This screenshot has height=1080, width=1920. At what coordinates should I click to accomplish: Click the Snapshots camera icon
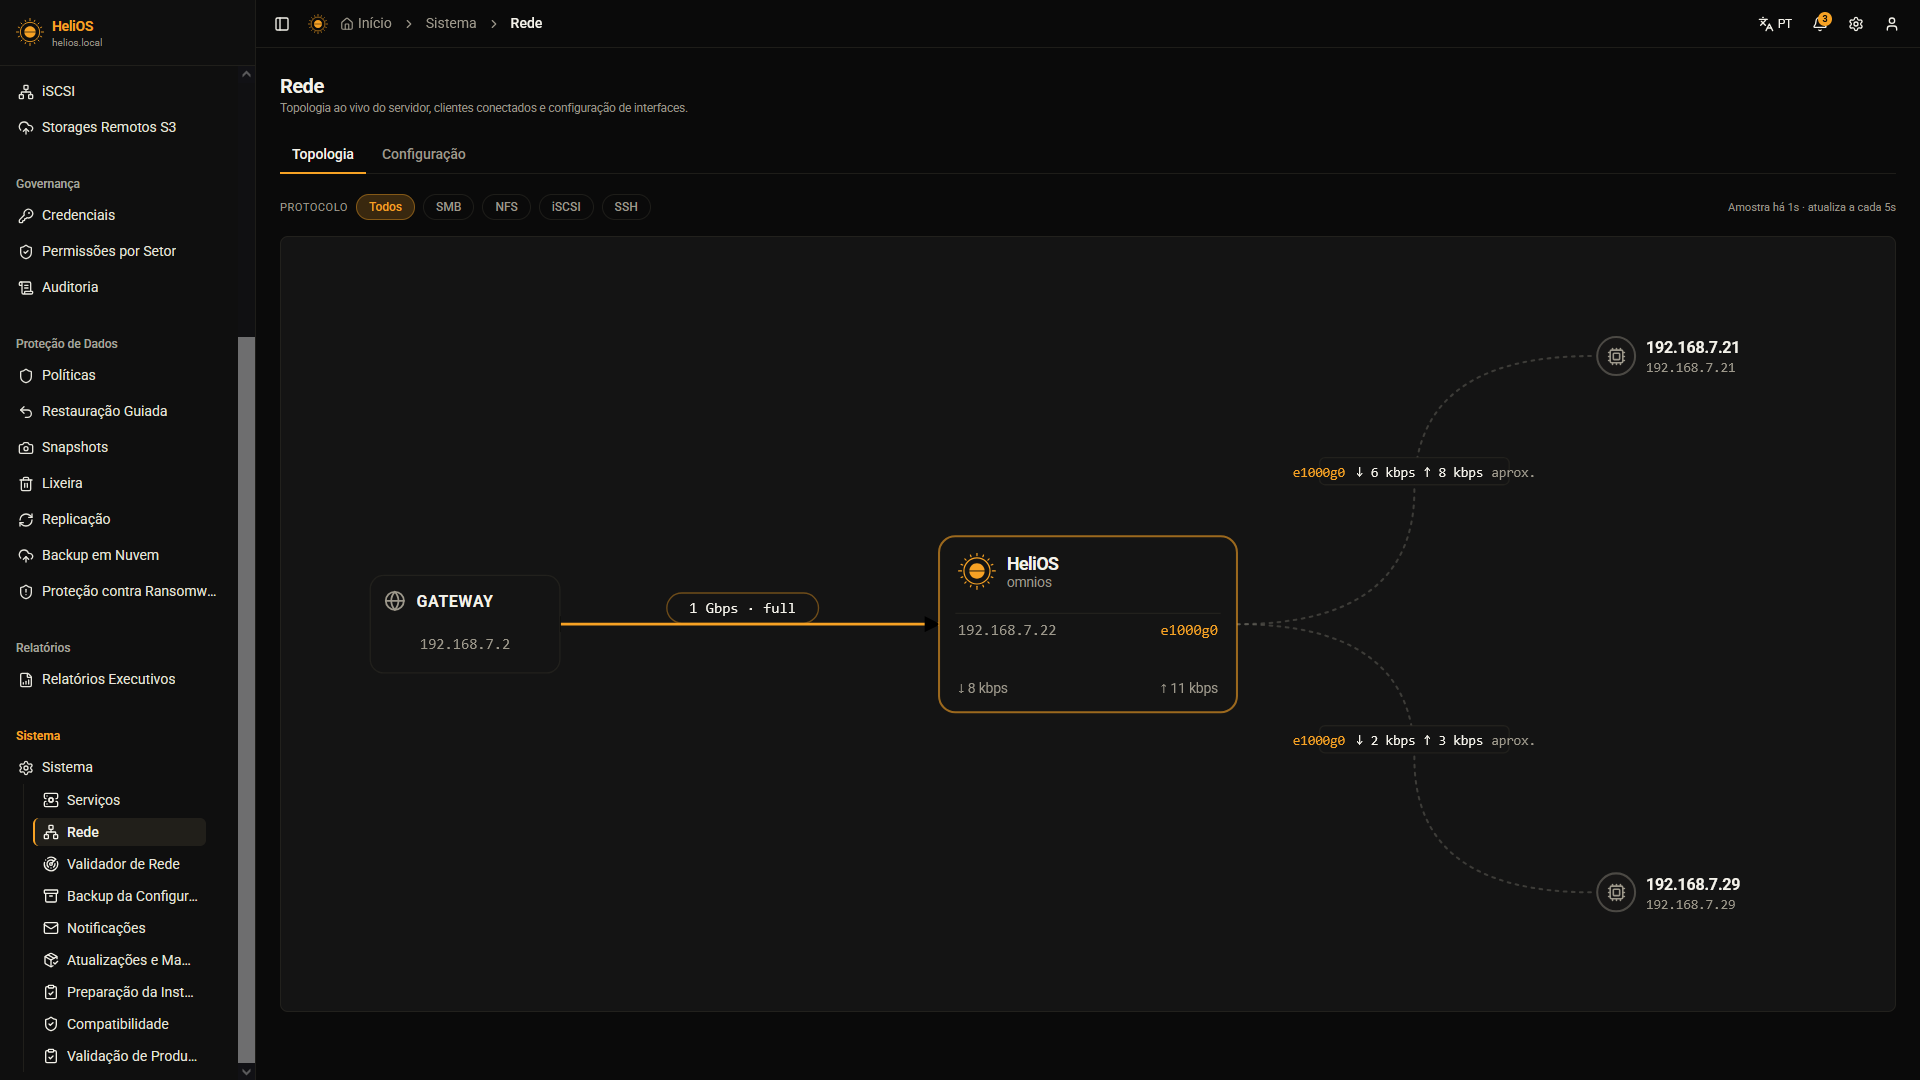coord(26,448)
